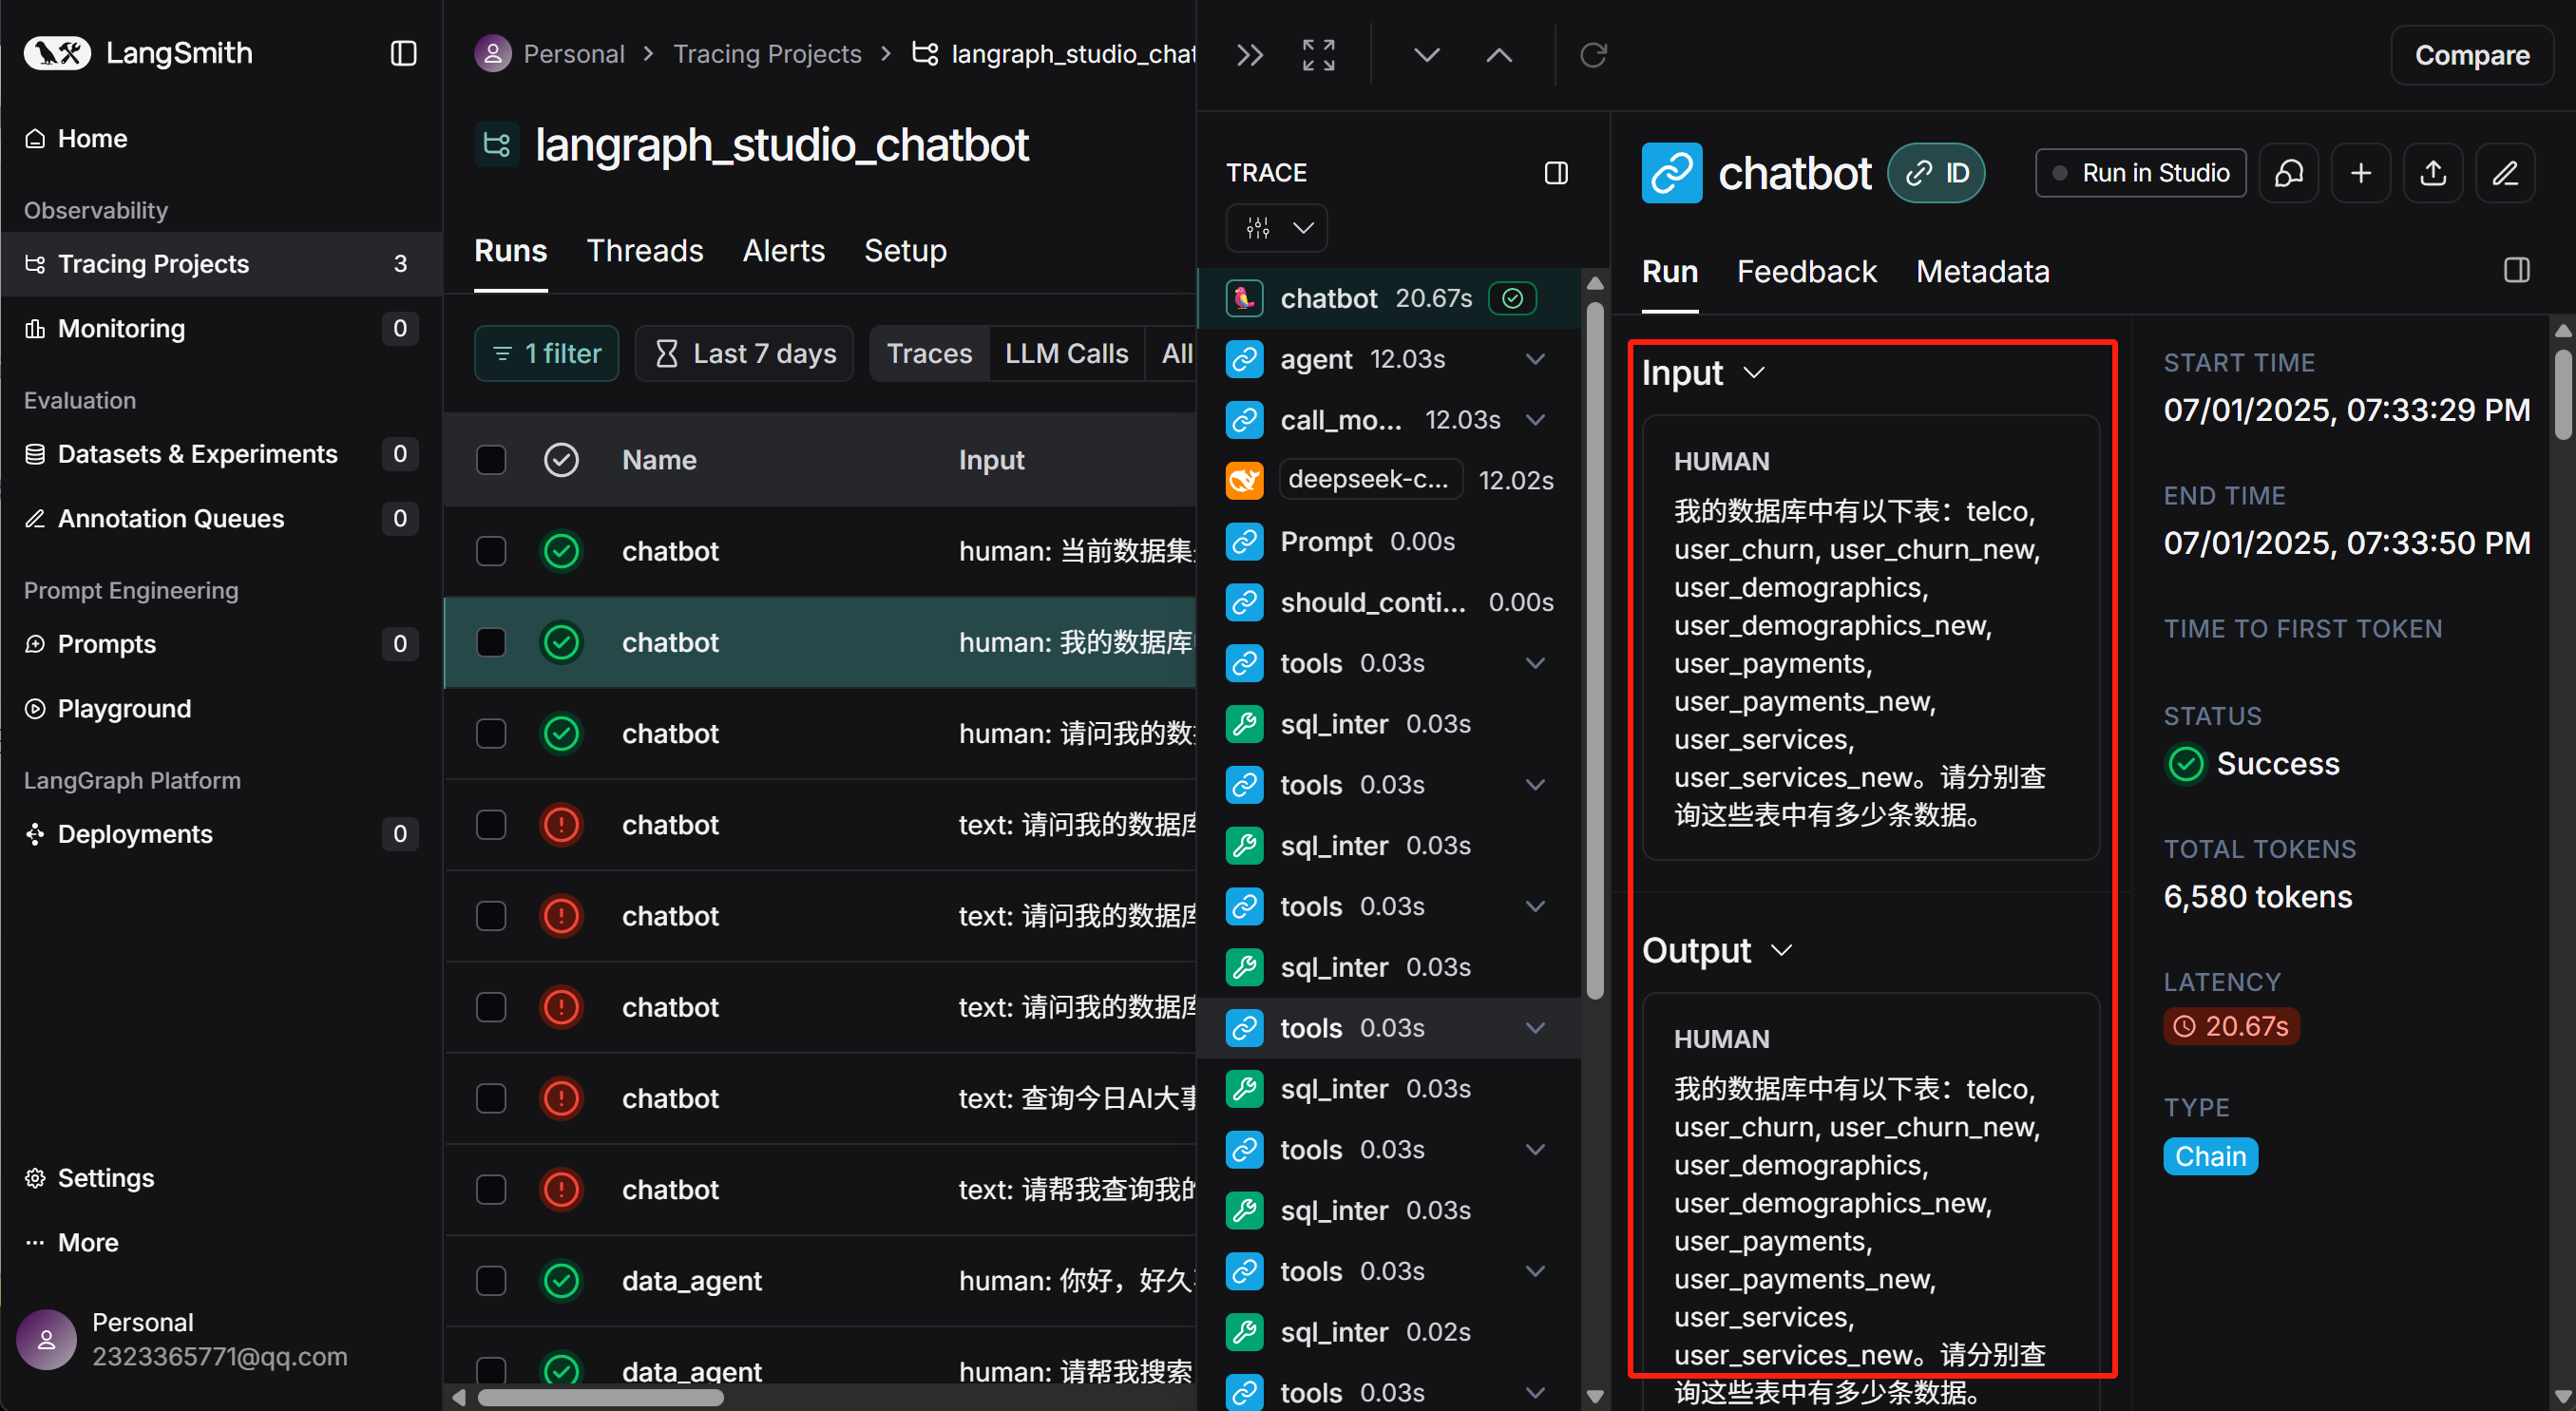
Task: Check the box for the first failed chatbot run
Action: [491, 825]
